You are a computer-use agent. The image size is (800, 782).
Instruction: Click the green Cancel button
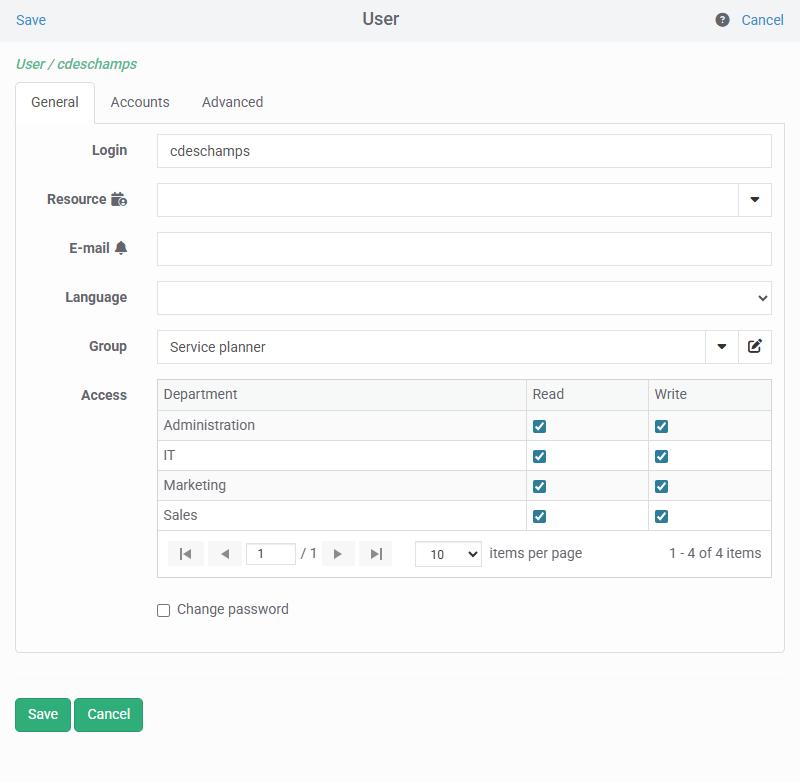pos(108,714)
